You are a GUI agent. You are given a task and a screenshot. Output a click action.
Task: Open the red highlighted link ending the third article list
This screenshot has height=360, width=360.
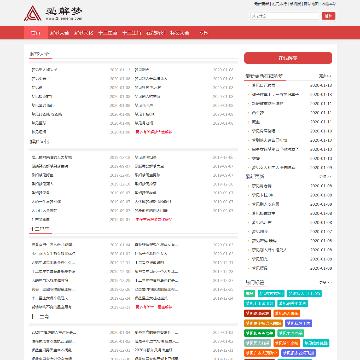[x=154, y=307]
